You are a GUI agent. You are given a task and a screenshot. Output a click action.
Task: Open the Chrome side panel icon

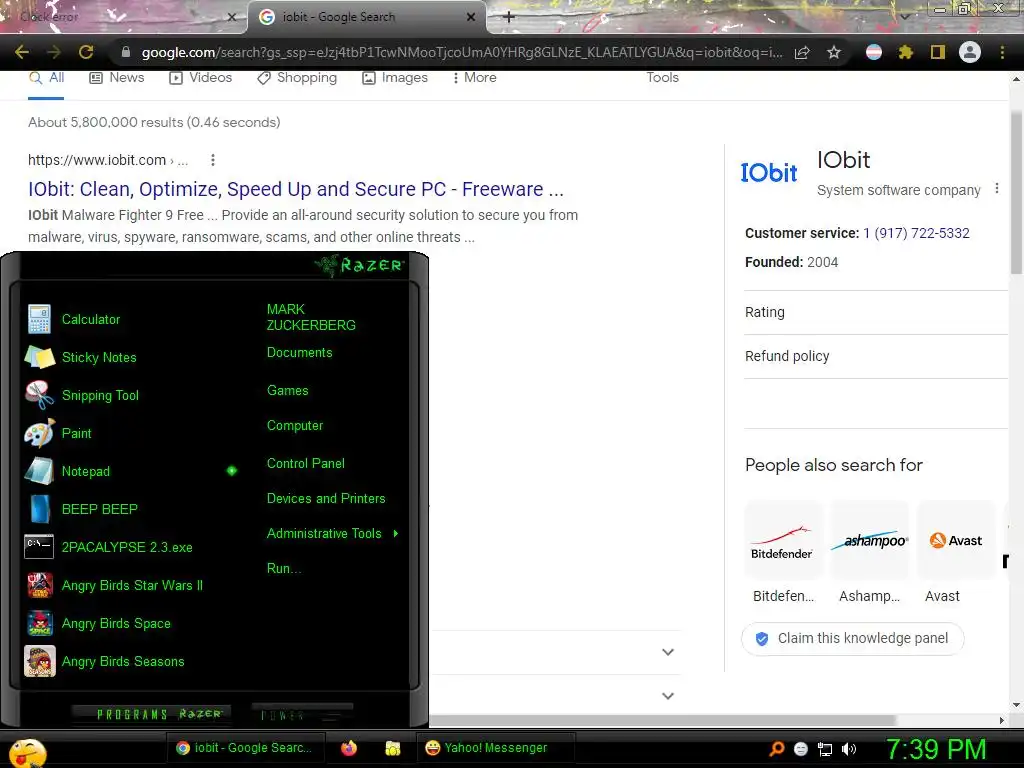coord(938,52)
